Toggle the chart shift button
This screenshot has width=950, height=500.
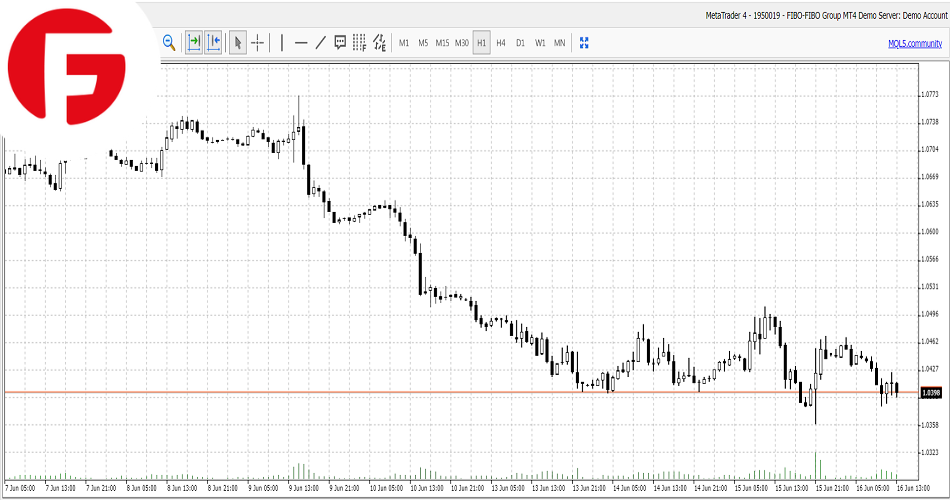point(213,42)
